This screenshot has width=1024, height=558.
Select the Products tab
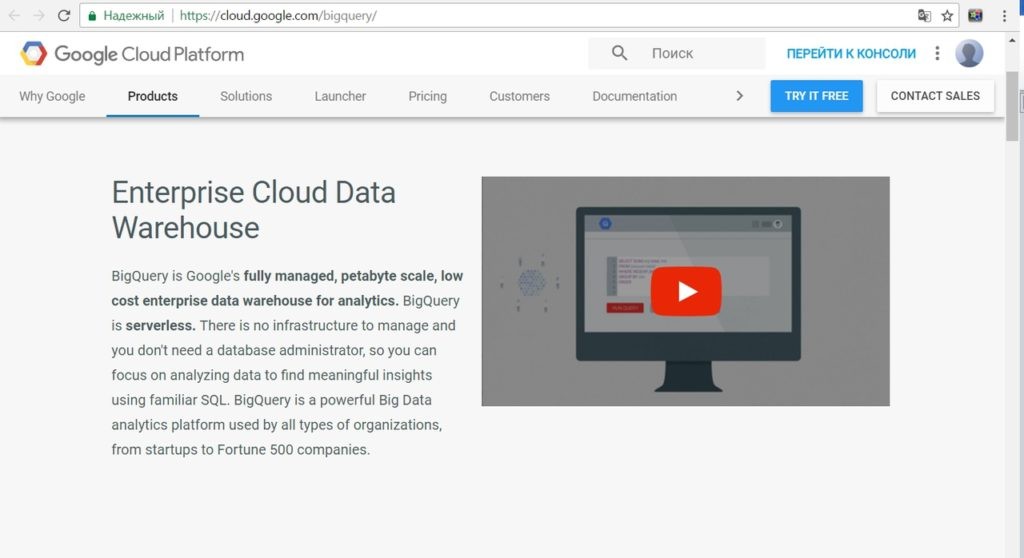[x=153, y=96]
